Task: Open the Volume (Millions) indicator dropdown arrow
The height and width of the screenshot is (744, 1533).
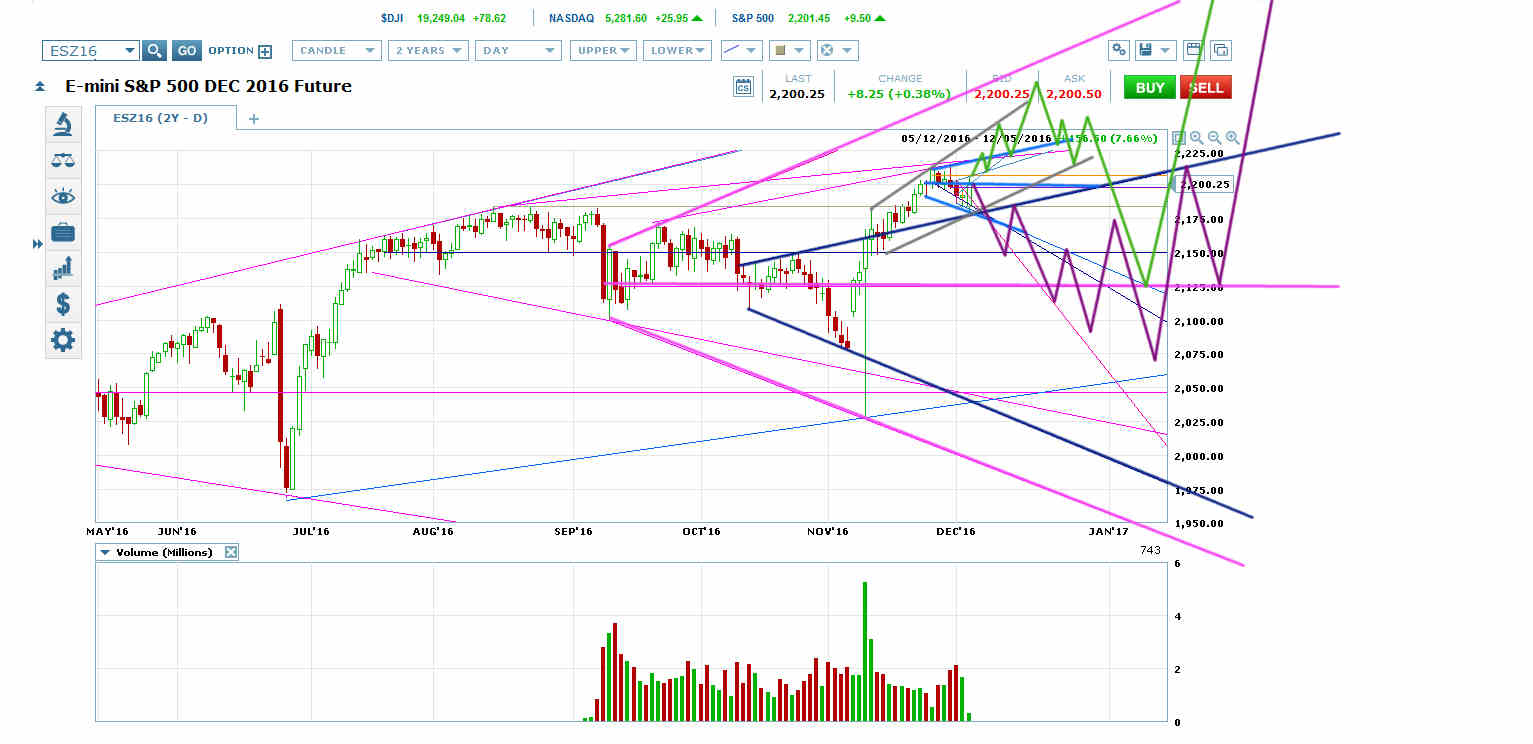Action: (x=104, y=552)
